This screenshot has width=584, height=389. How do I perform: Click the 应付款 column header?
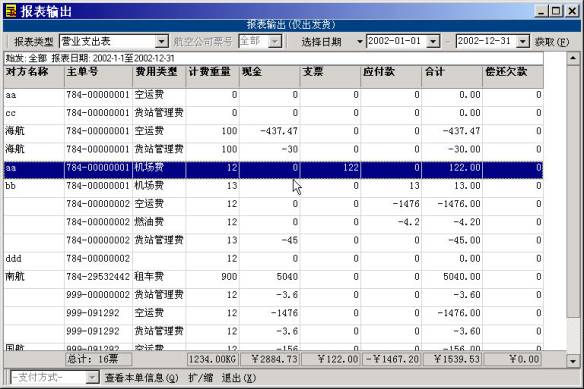pyautogui.click(x=391, y=77)
